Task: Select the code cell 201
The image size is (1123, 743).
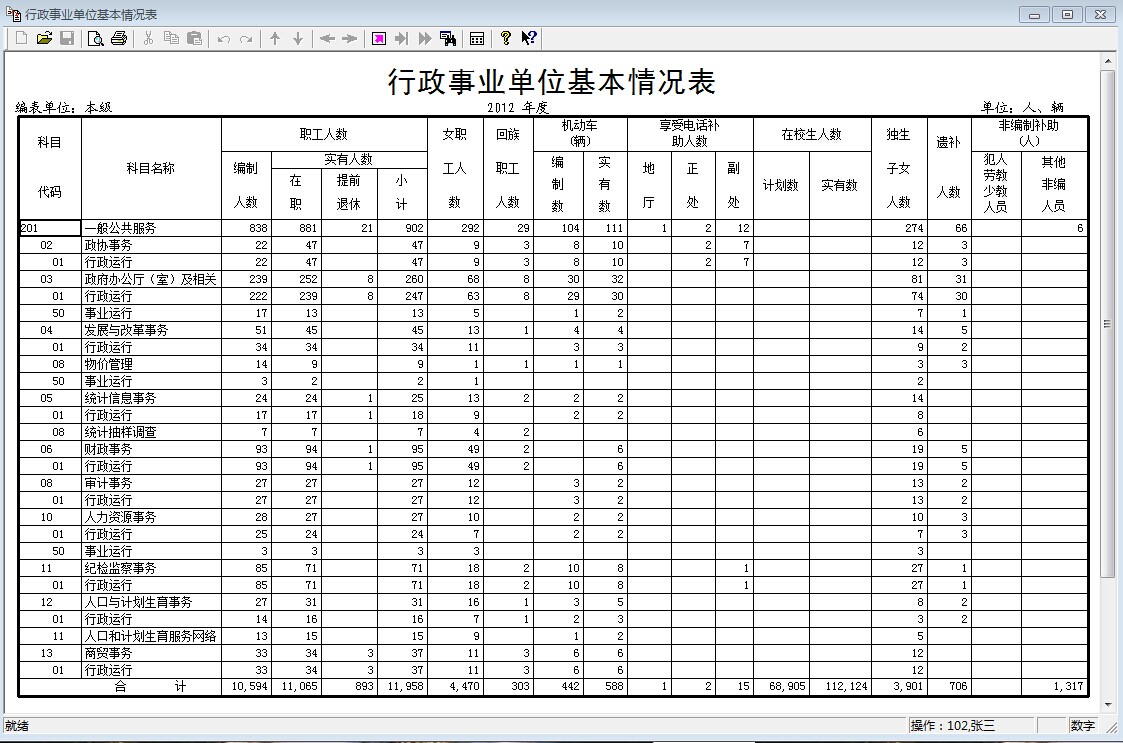Action: 49,228
